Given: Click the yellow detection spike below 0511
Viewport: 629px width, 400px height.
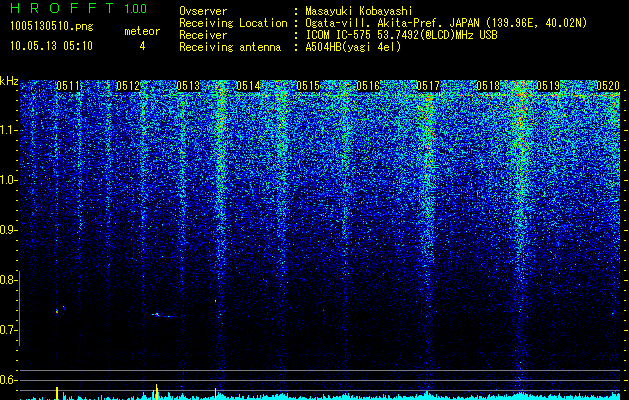Looking at the screenshot, I should click(57, 393).
